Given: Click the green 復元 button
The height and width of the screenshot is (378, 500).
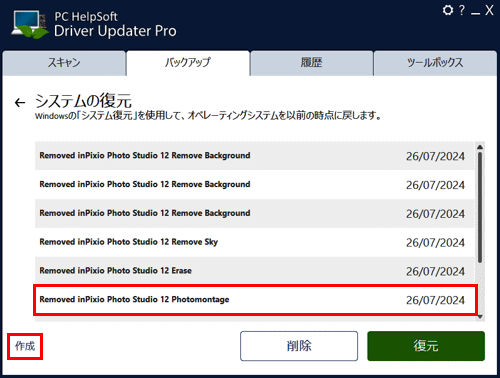Looking at the screenshot, I should [x=426, y=346].
